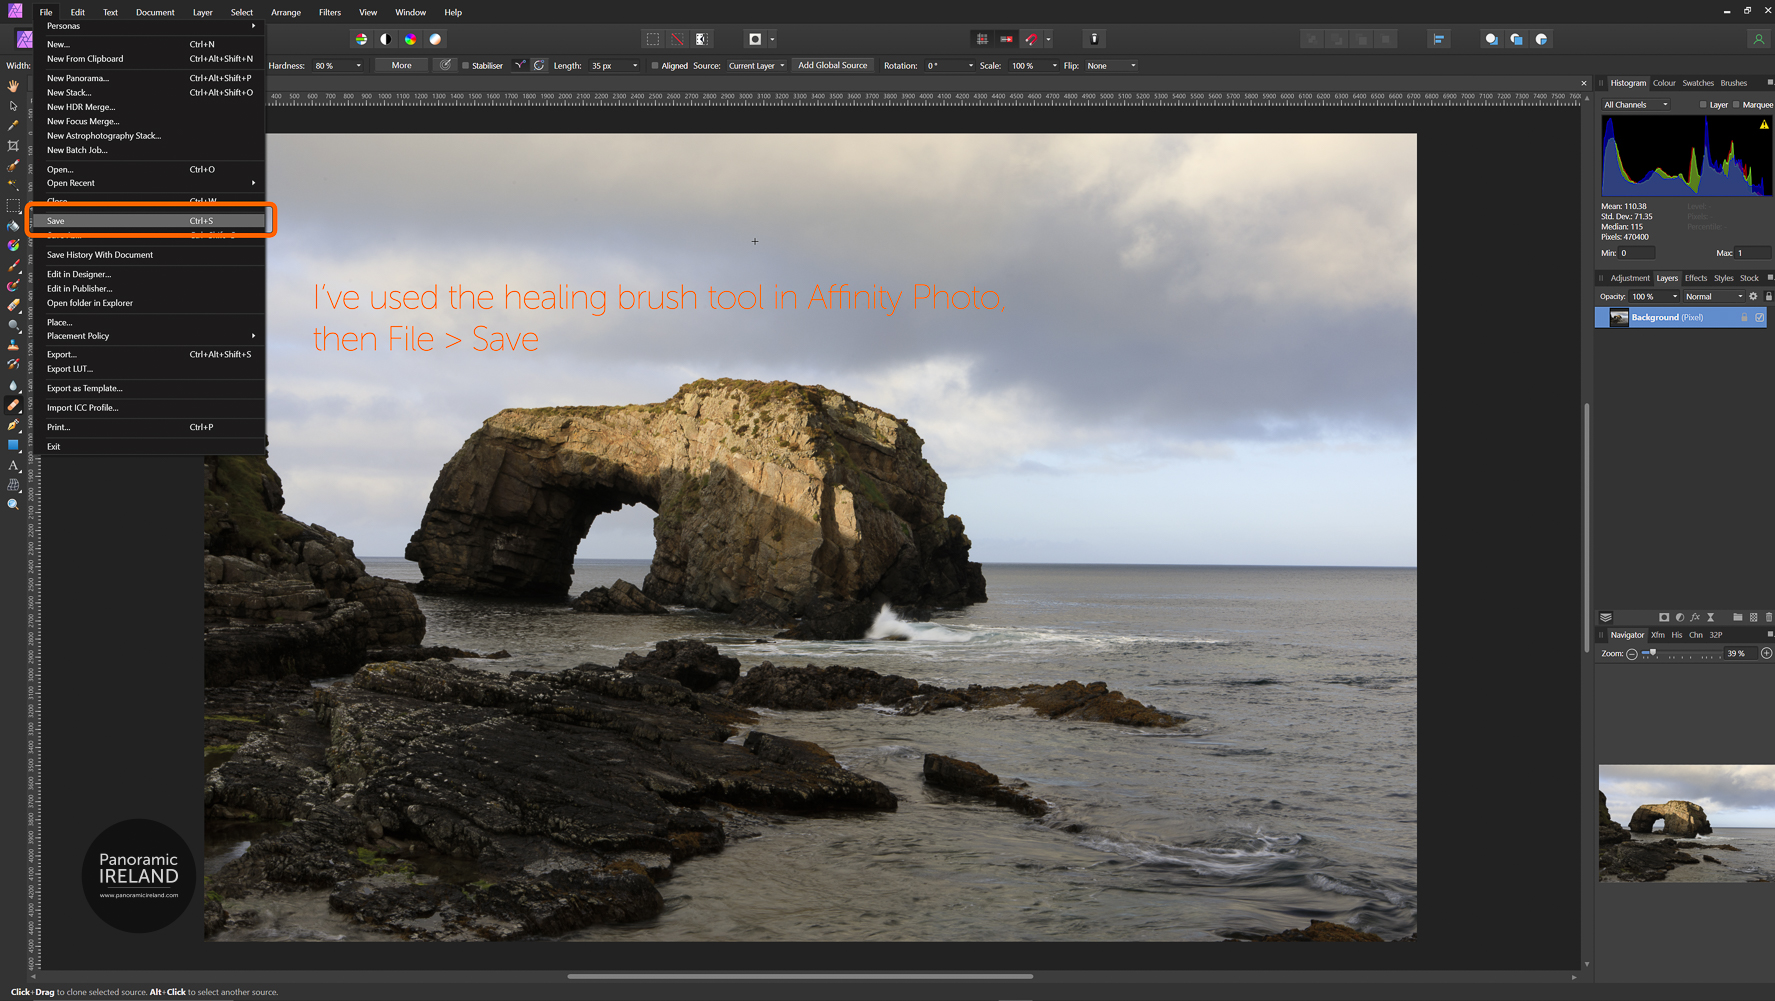Open the All Channels histogram dropdown
The height and width of the screenshot is (1001, 1775).
click(x=1635, y=105)
